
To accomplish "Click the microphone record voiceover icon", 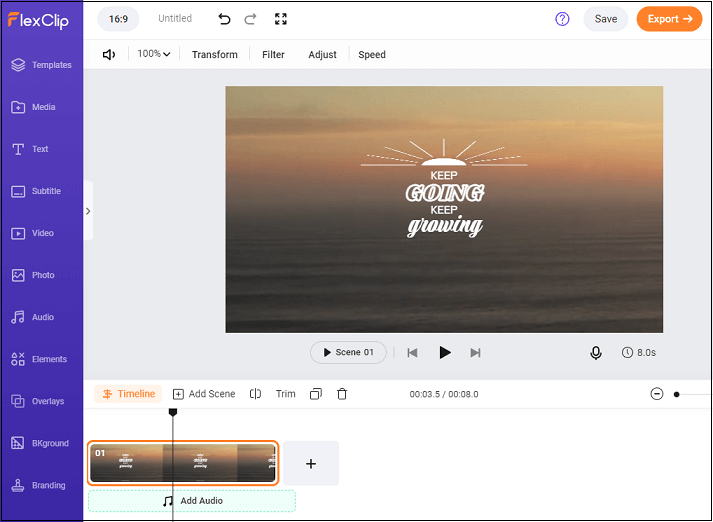I will [x=596, y=353].
